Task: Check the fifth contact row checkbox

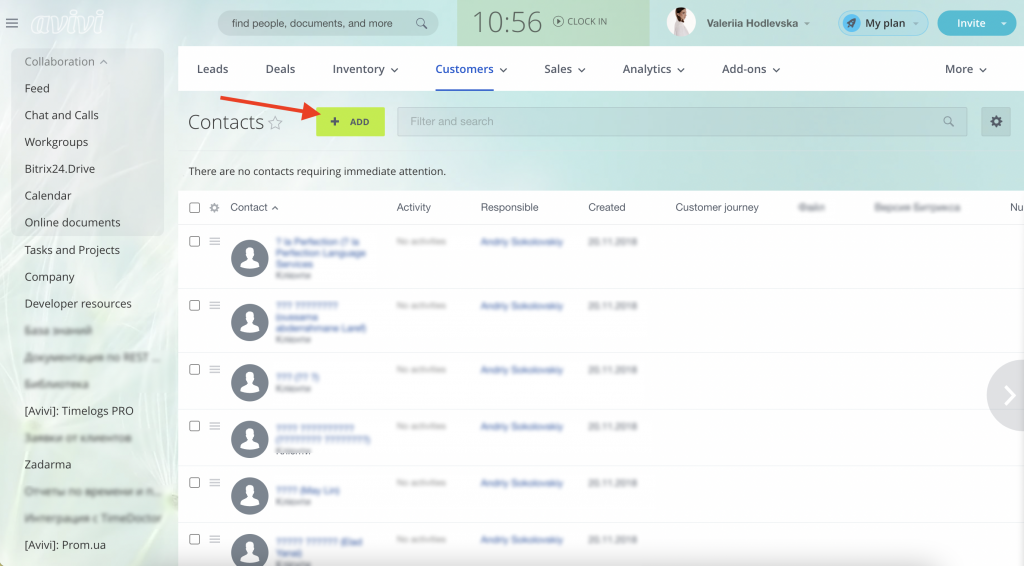Action: pyautogui.click(x=195, y=483)
